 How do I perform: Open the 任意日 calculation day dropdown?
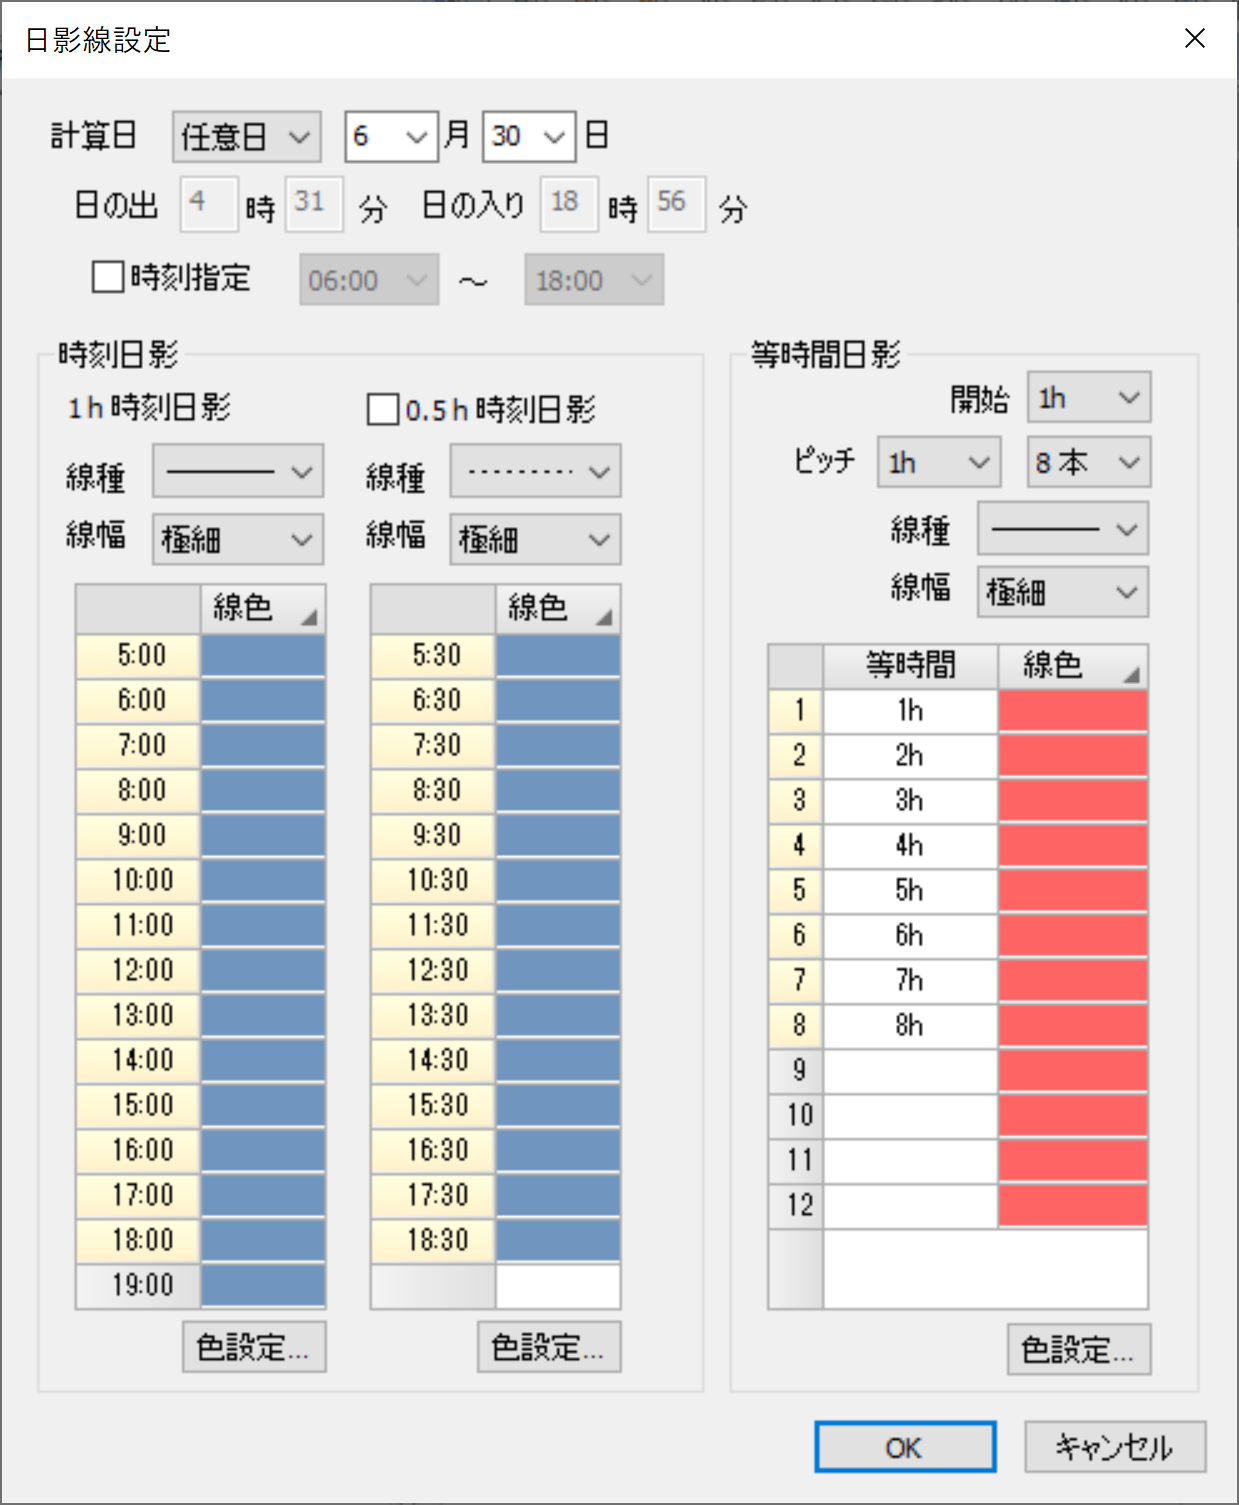click(x=246, y=136)
